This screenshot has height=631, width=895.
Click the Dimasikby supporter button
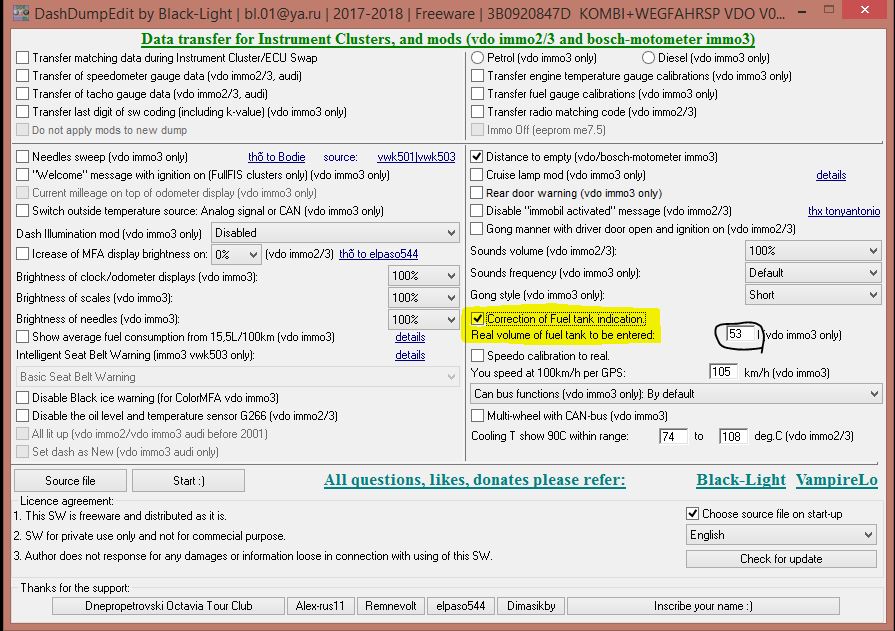(531, 606)
